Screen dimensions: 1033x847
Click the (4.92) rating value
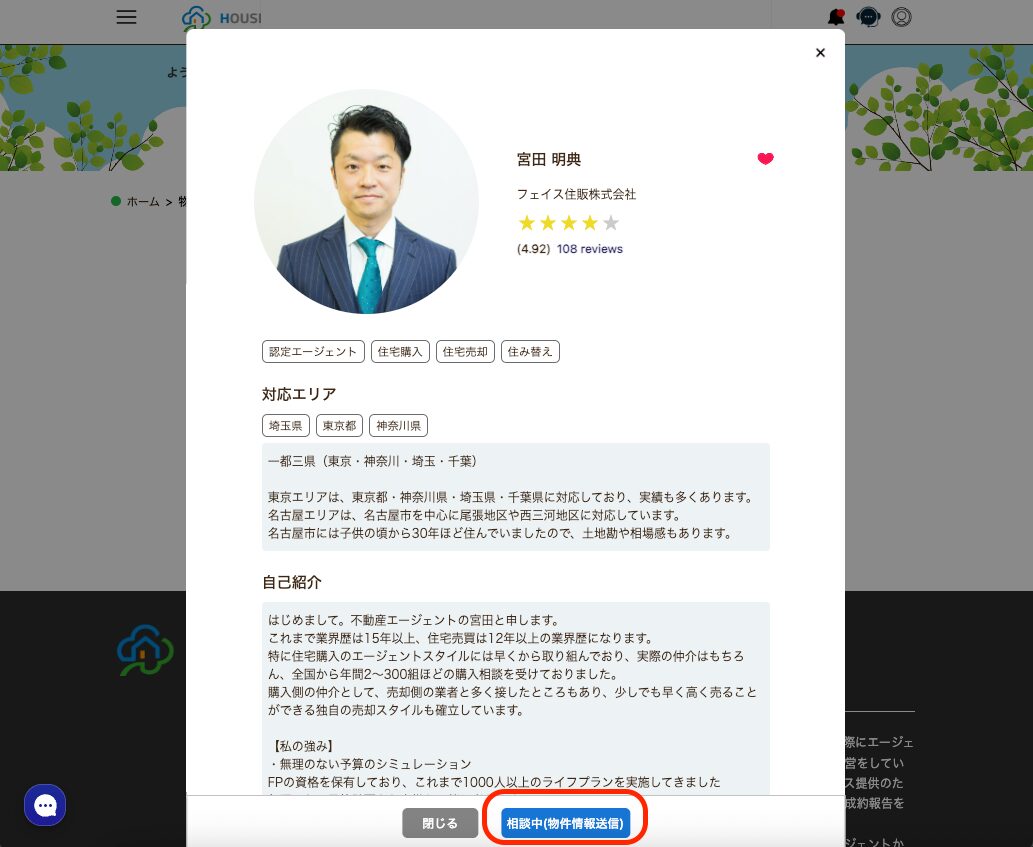click(534, 249)
